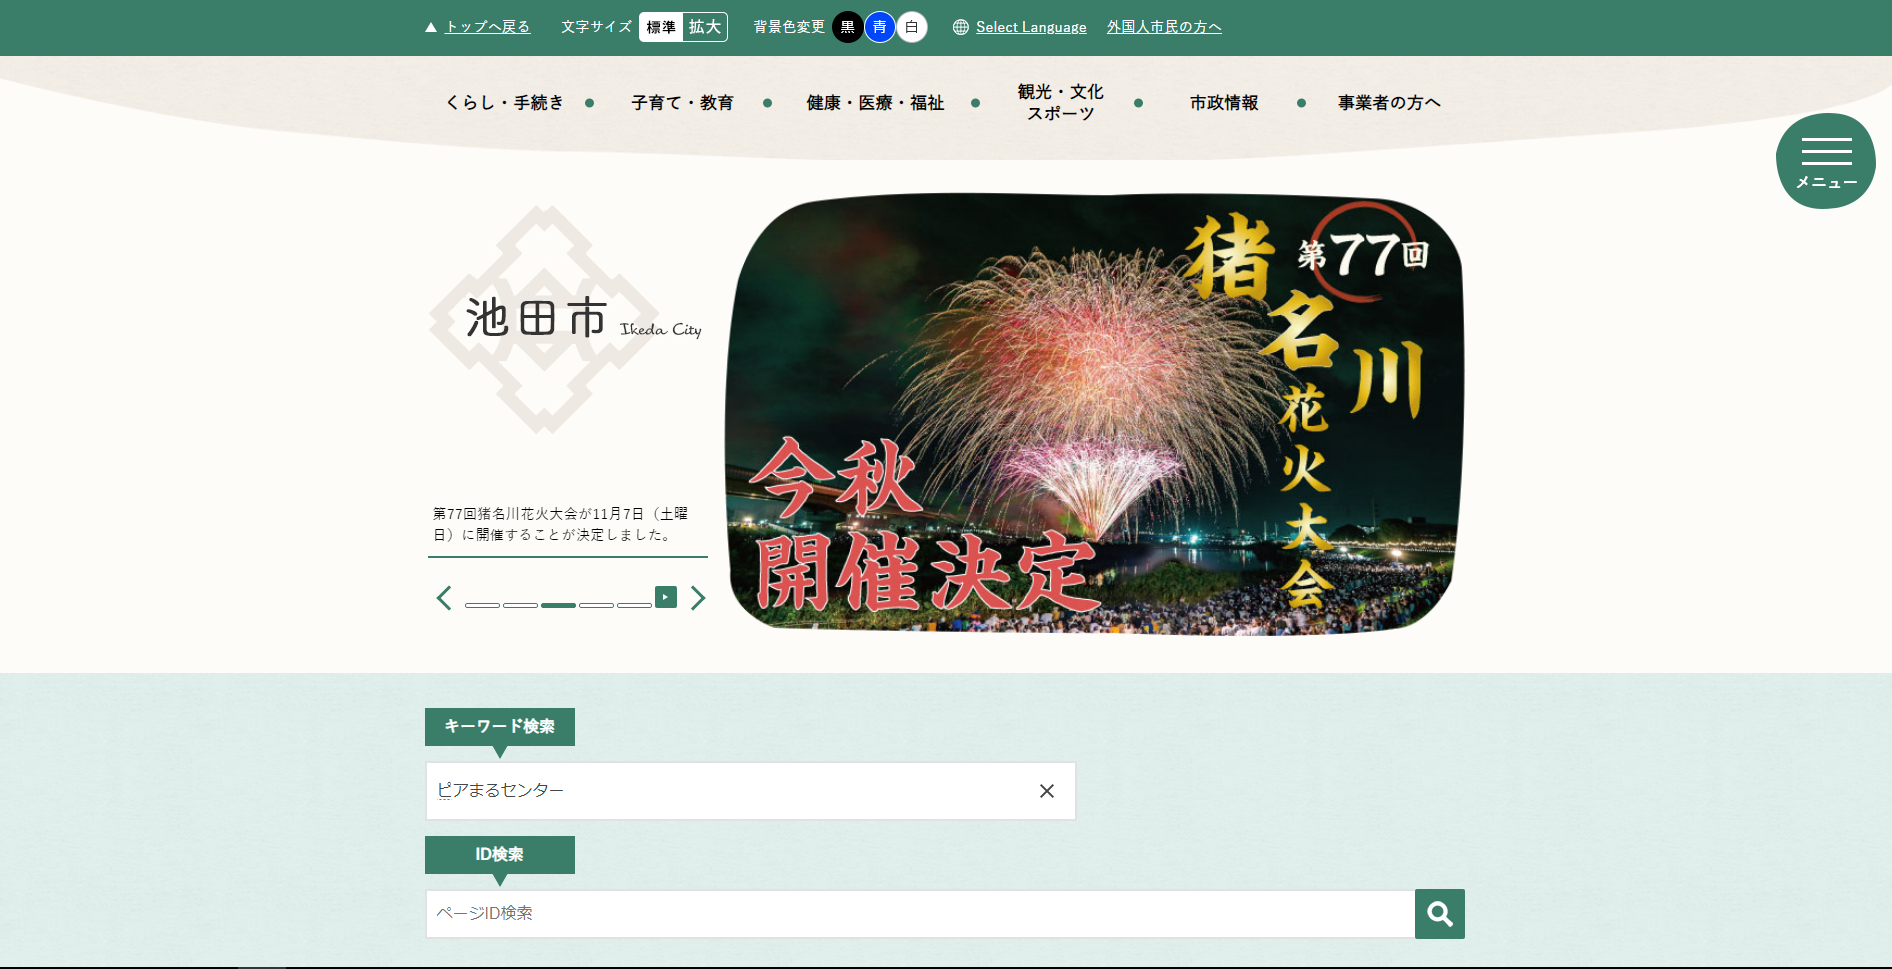Click the magnifying glass search button
Image resolution: width=1892 pixels, height=969 pixels.
pos(1439,914)
